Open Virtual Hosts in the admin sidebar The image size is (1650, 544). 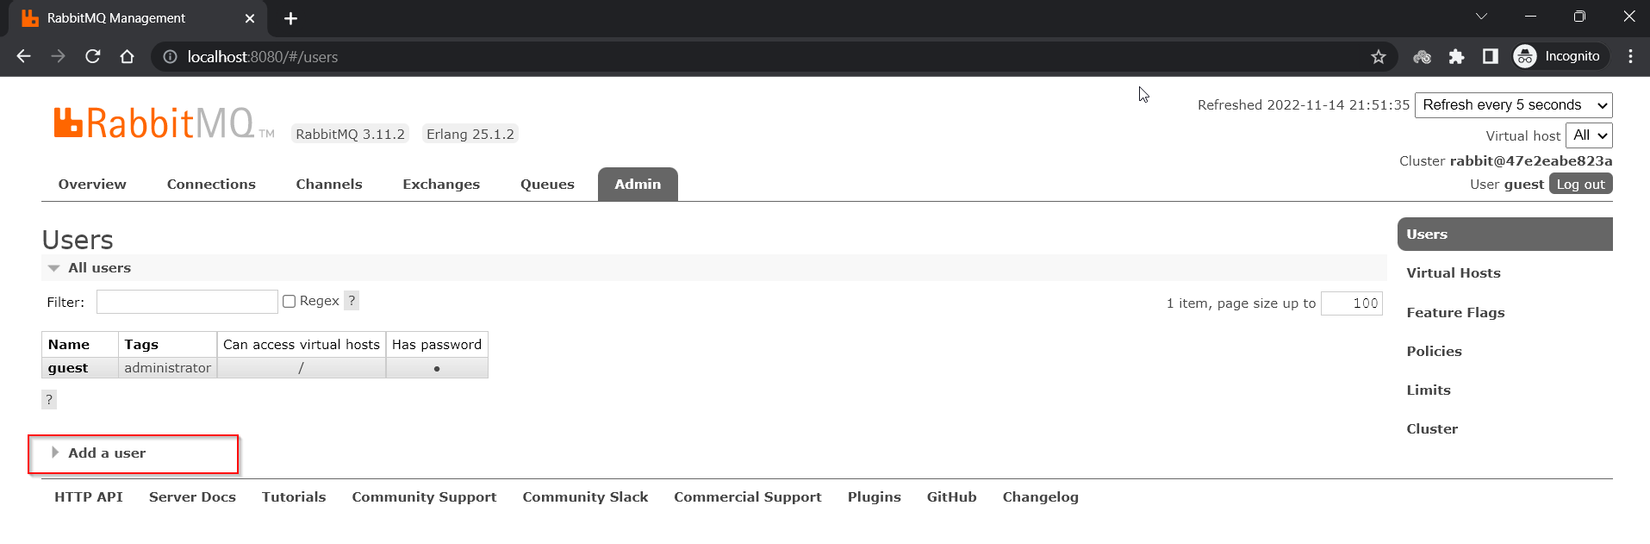[x=1453, y=273]
